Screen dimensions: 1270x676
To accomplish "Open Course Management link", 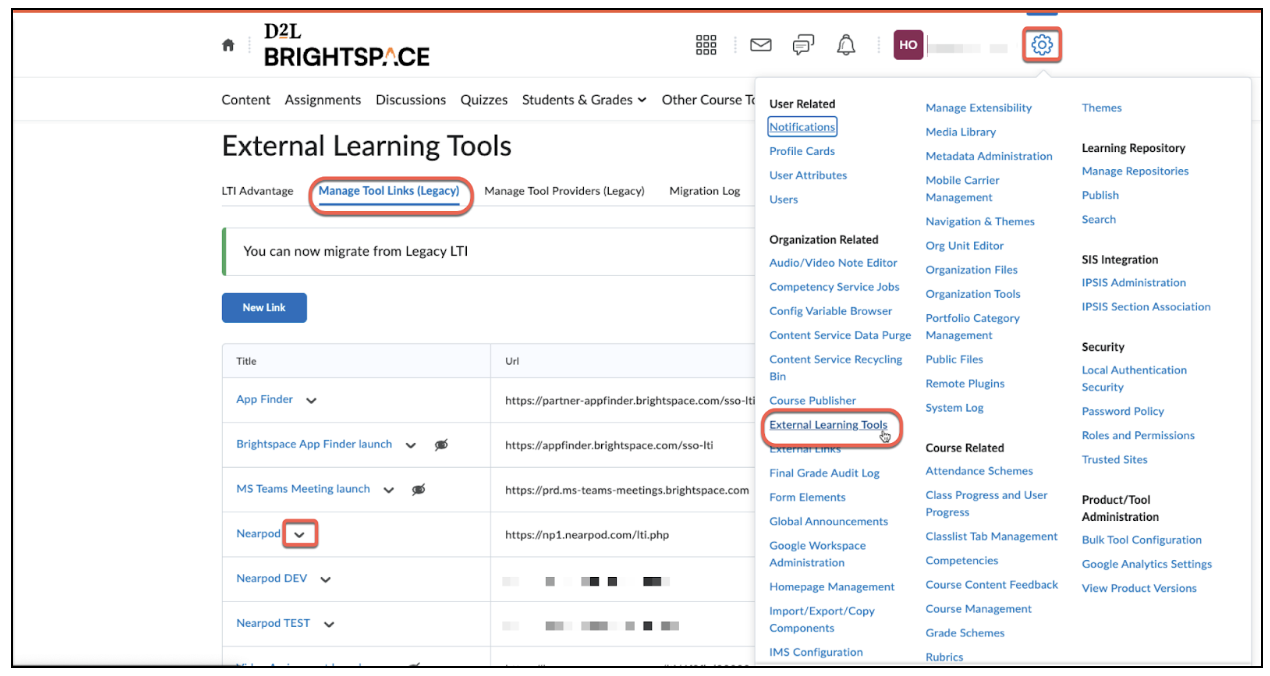I will (x=978, y=609).
